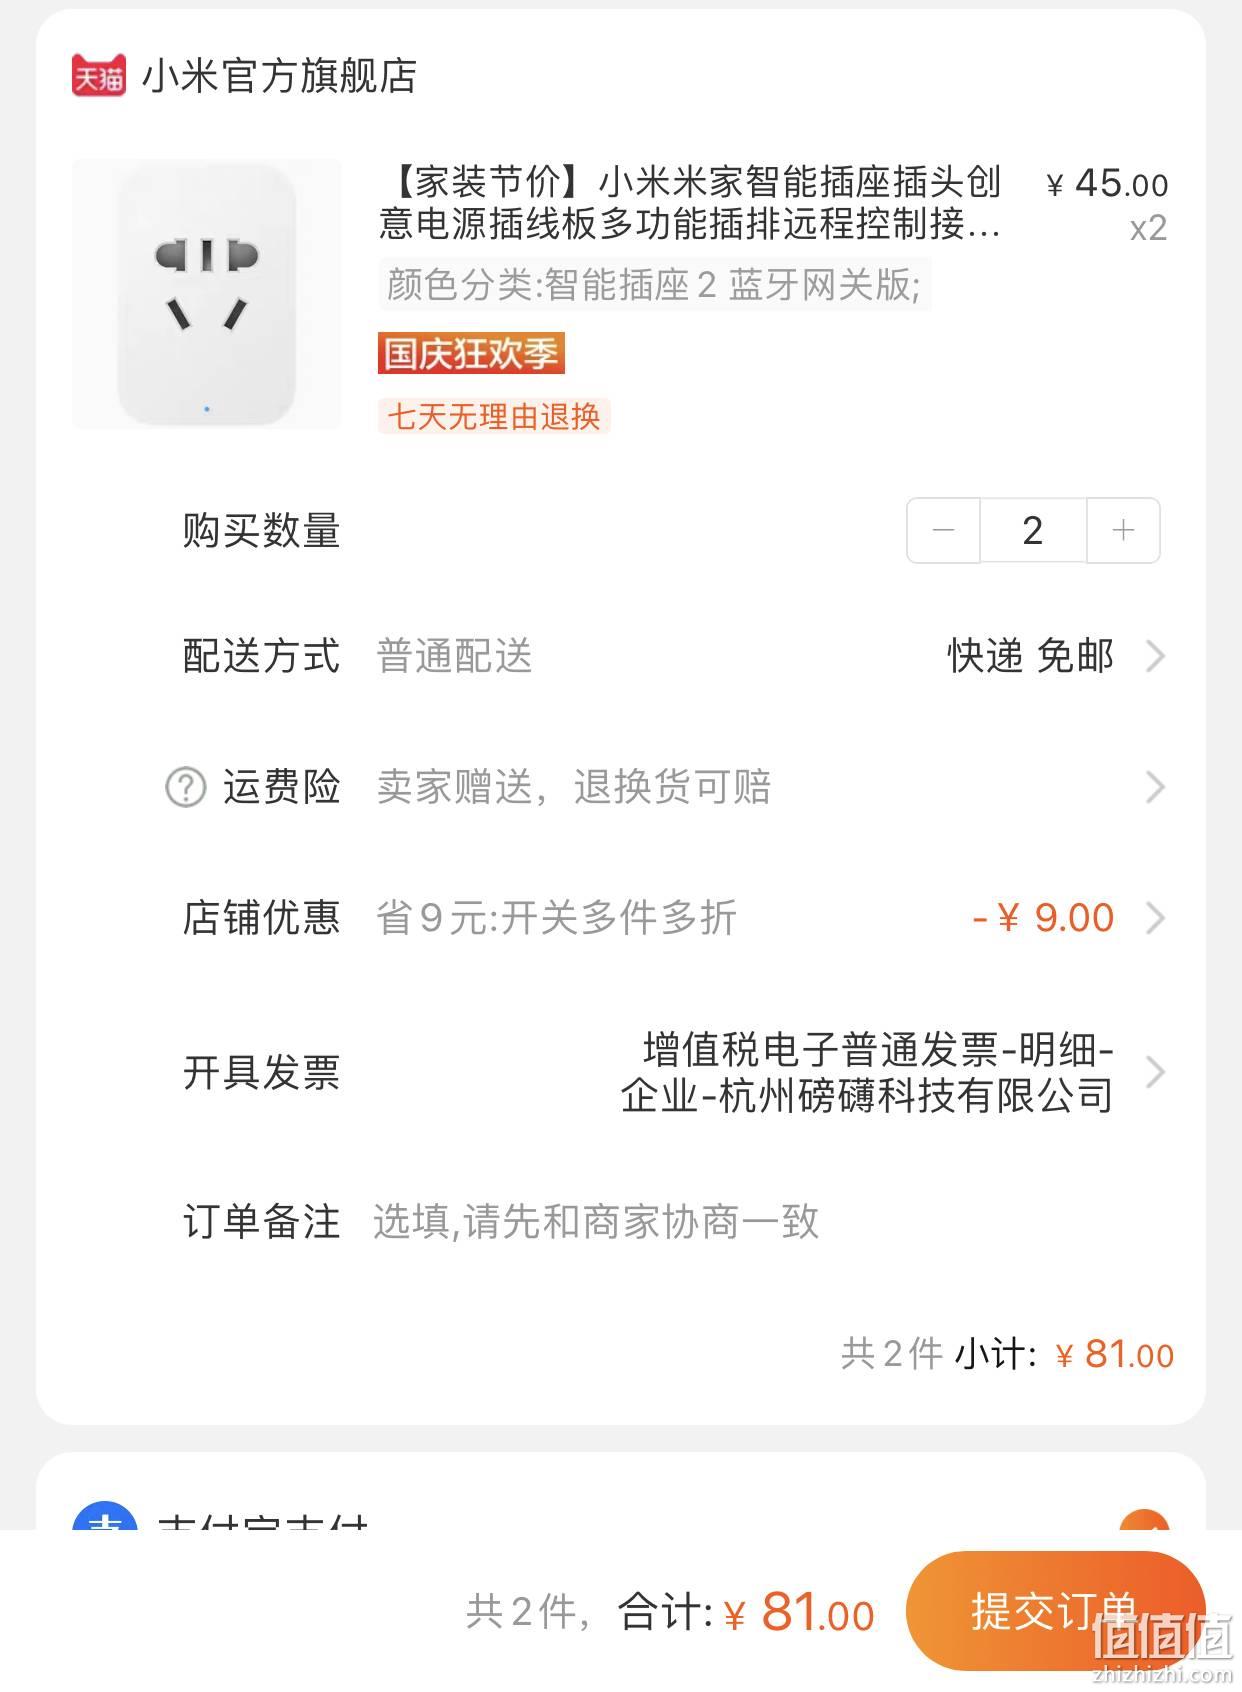Screen dimensions: 1242x1692
Task: Toggle the orange Alipay selection check
Action: point(1144,1520)
